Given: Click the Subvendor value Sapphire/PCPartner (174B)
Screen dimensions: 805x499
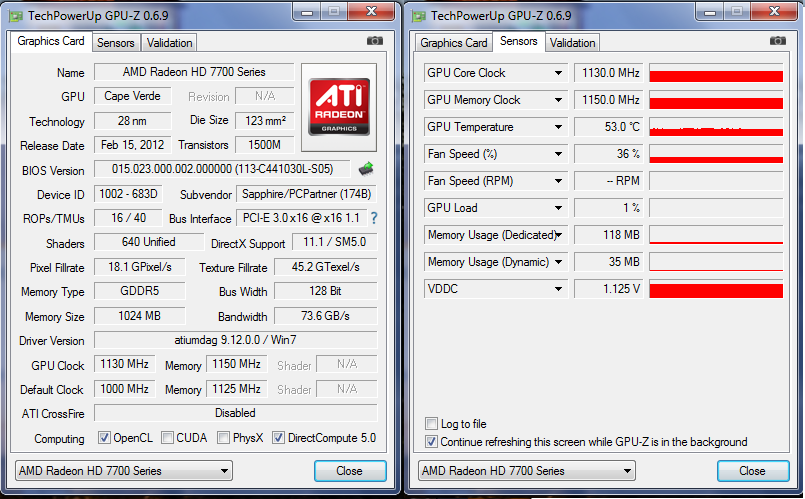Looking at the screenshot, I should click(x=306, y=194).
